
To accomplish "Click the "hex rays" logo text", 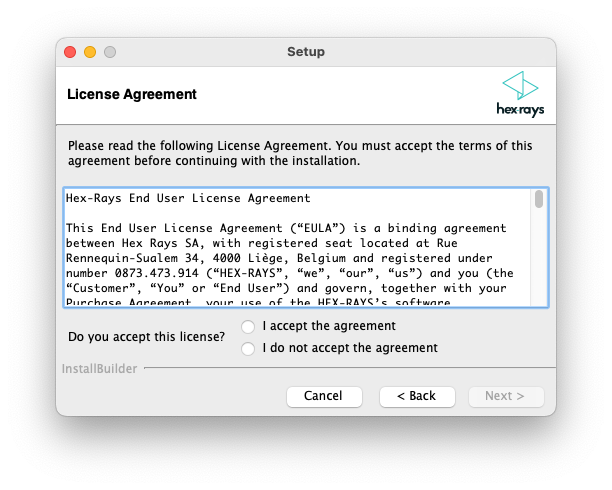I will [520, 109].
